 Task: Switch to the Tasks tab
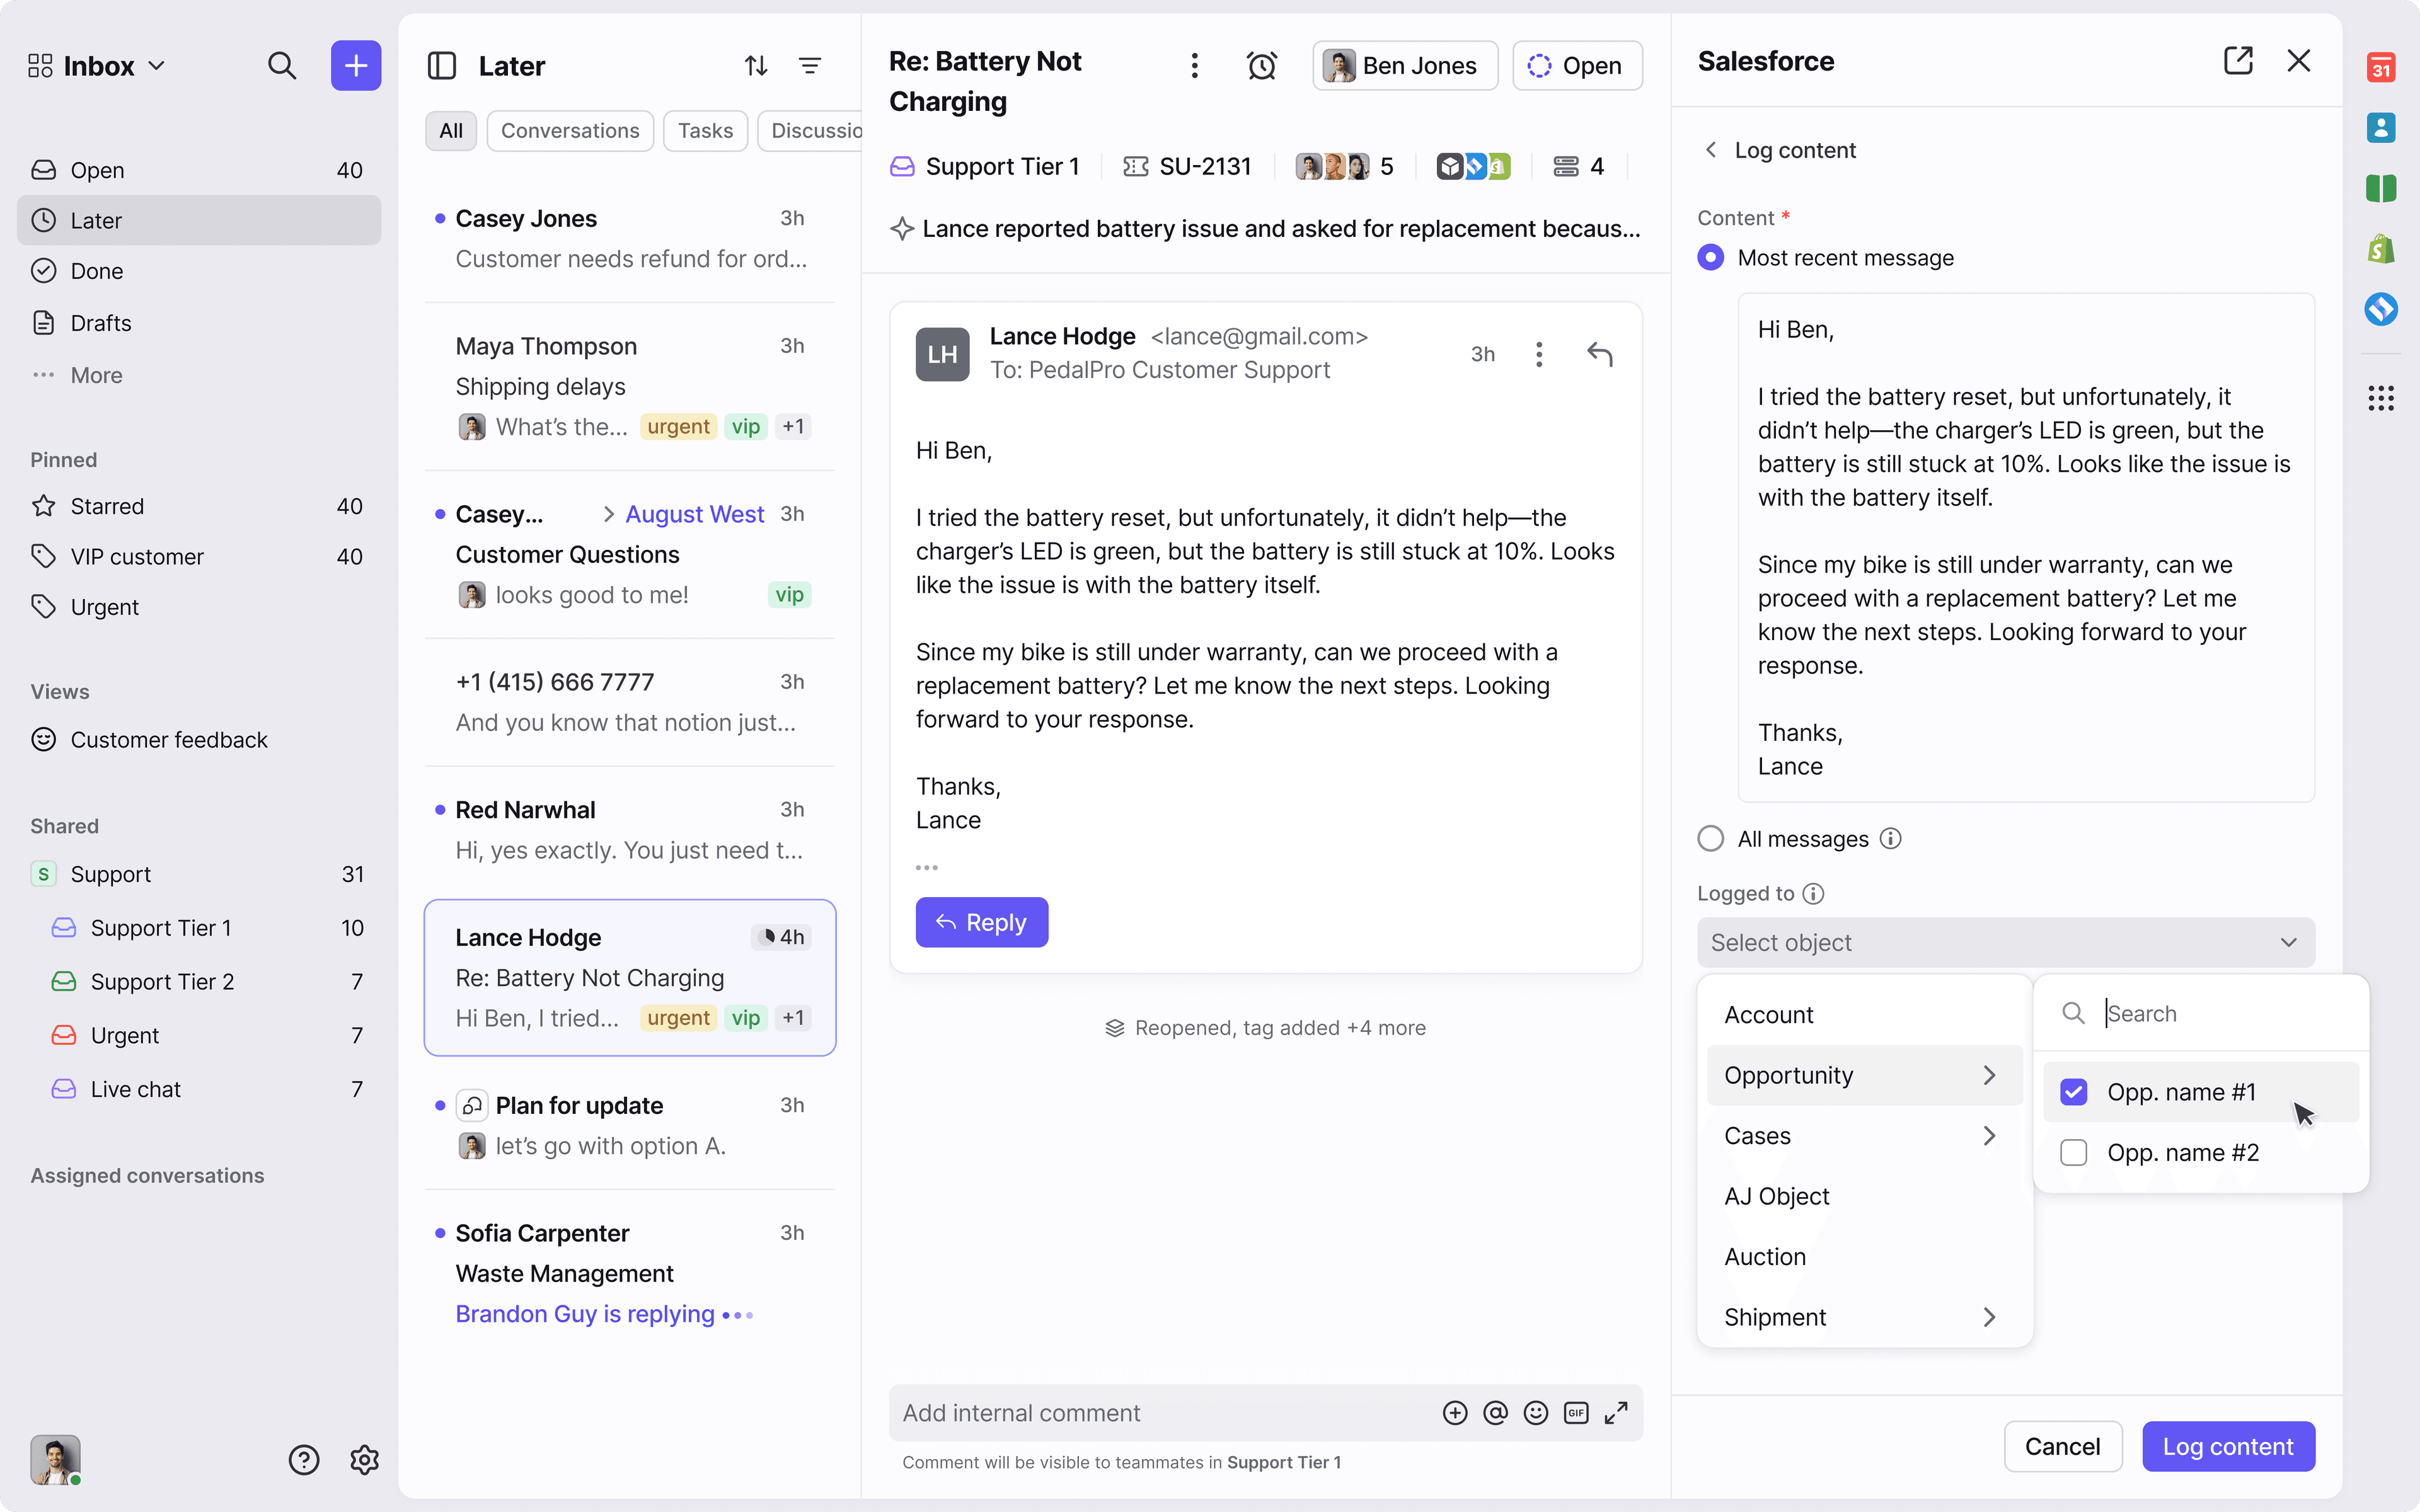point(705,130)
